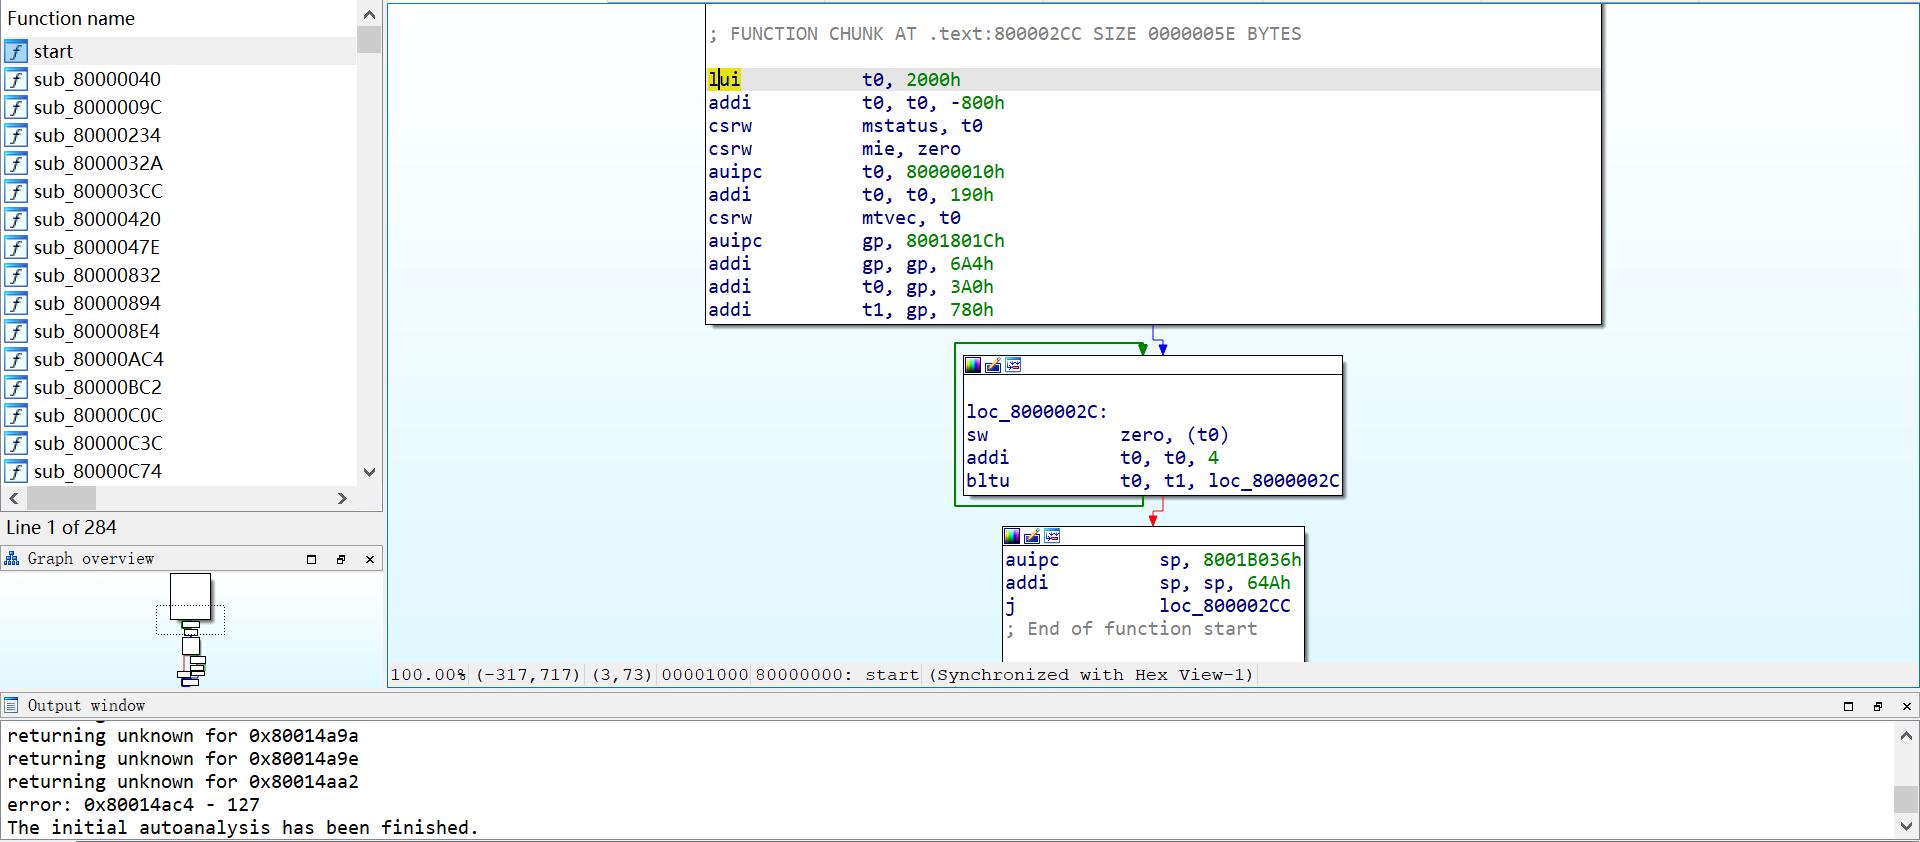Click loc_8000002C operand in bltu instruction
The width and height of the screenshot is (1920, 842).
coord(1273,481)
